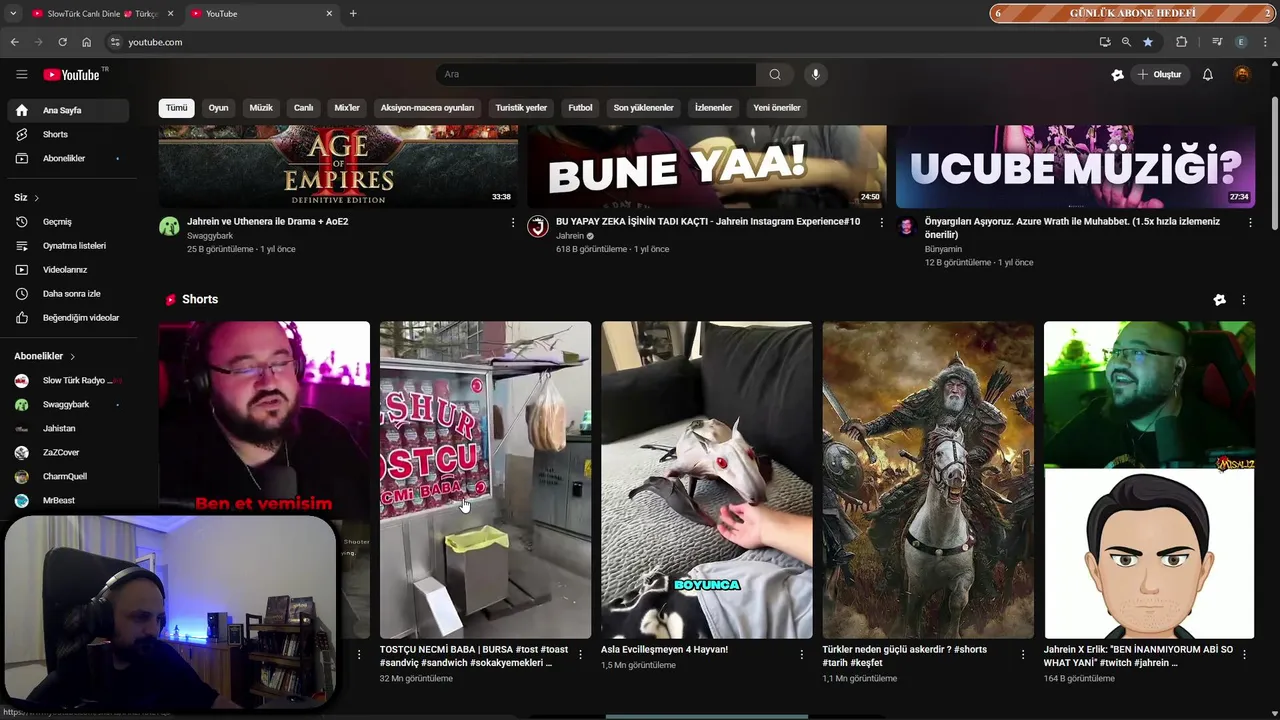Open Chrome extensions puzzle icon
Screen dimensions: 1280x720
[1181, 42]
